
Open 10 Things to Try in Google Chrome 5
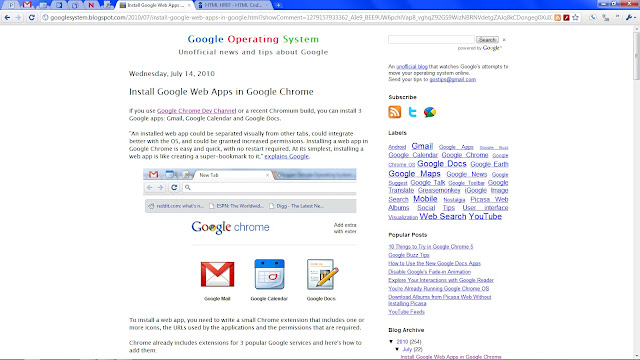[431, 247]
